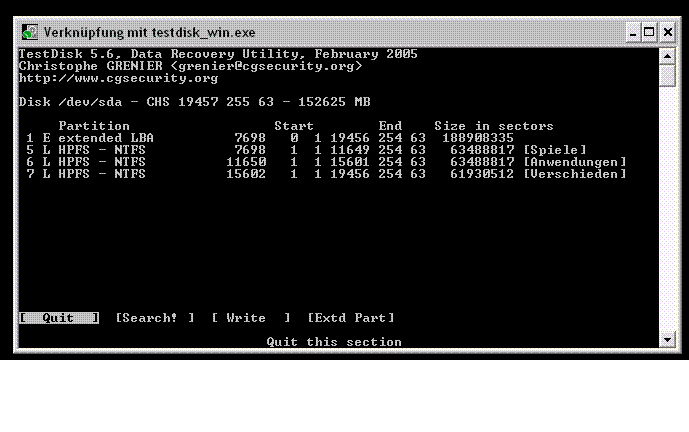The image size is (689, 432).
Task: Select the Write option
Action: coord(250,318)
